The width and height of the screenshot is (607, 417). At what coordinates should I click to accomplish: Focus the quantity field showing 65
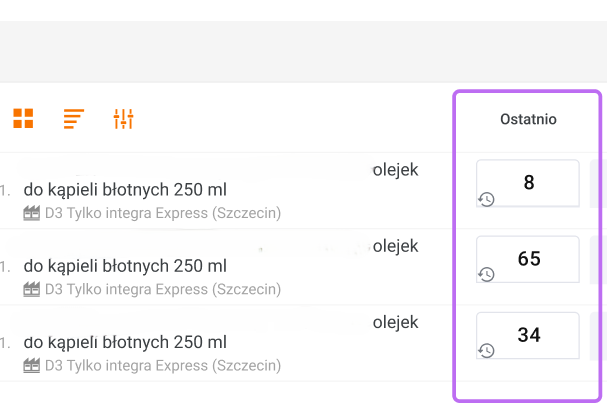click(x=529, y=259)
